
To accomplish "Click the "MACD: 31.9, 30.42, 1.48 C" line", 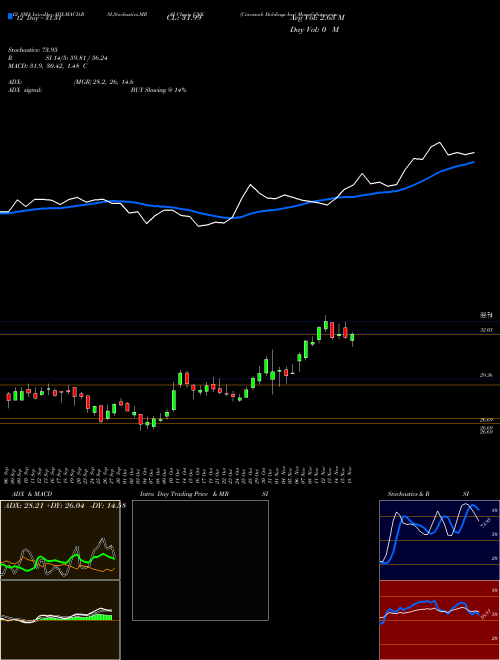I will 48,66.
